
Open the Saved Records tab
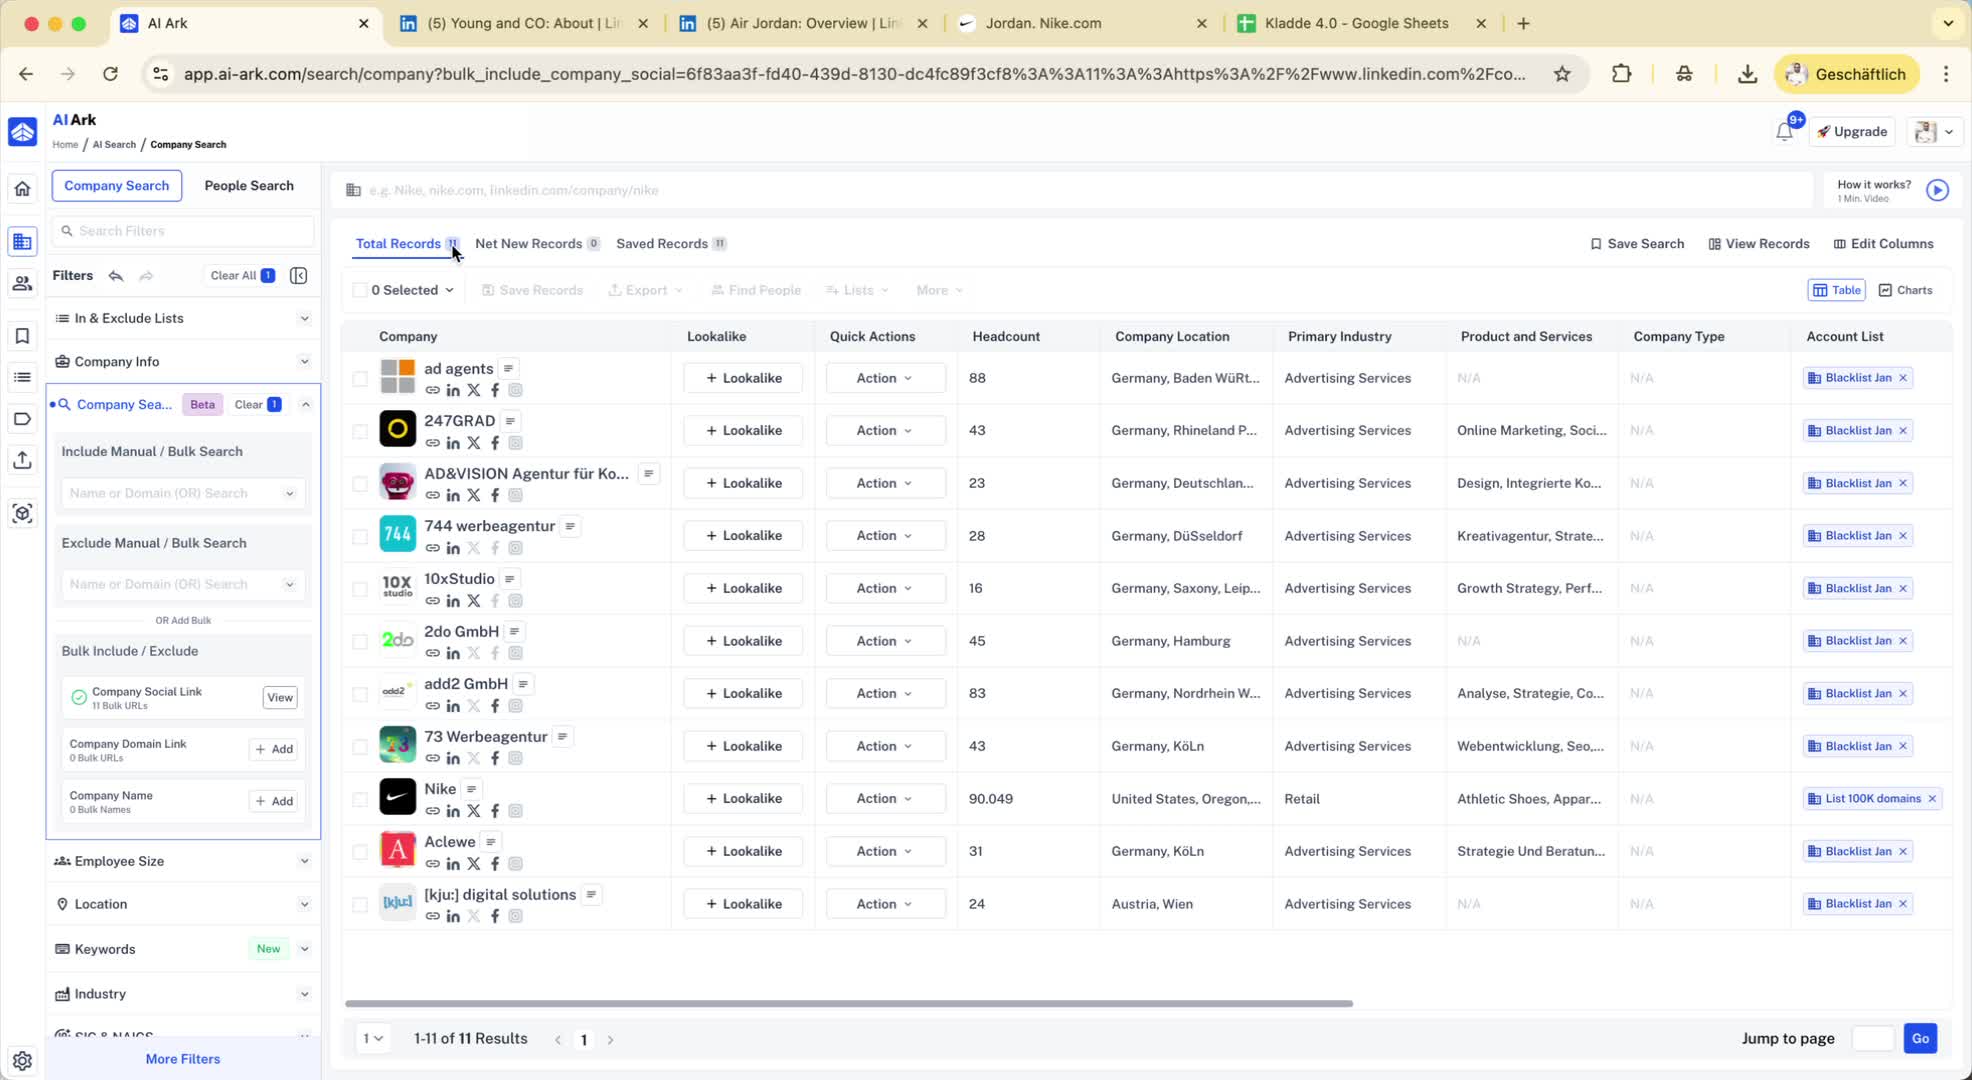[662, 244]
